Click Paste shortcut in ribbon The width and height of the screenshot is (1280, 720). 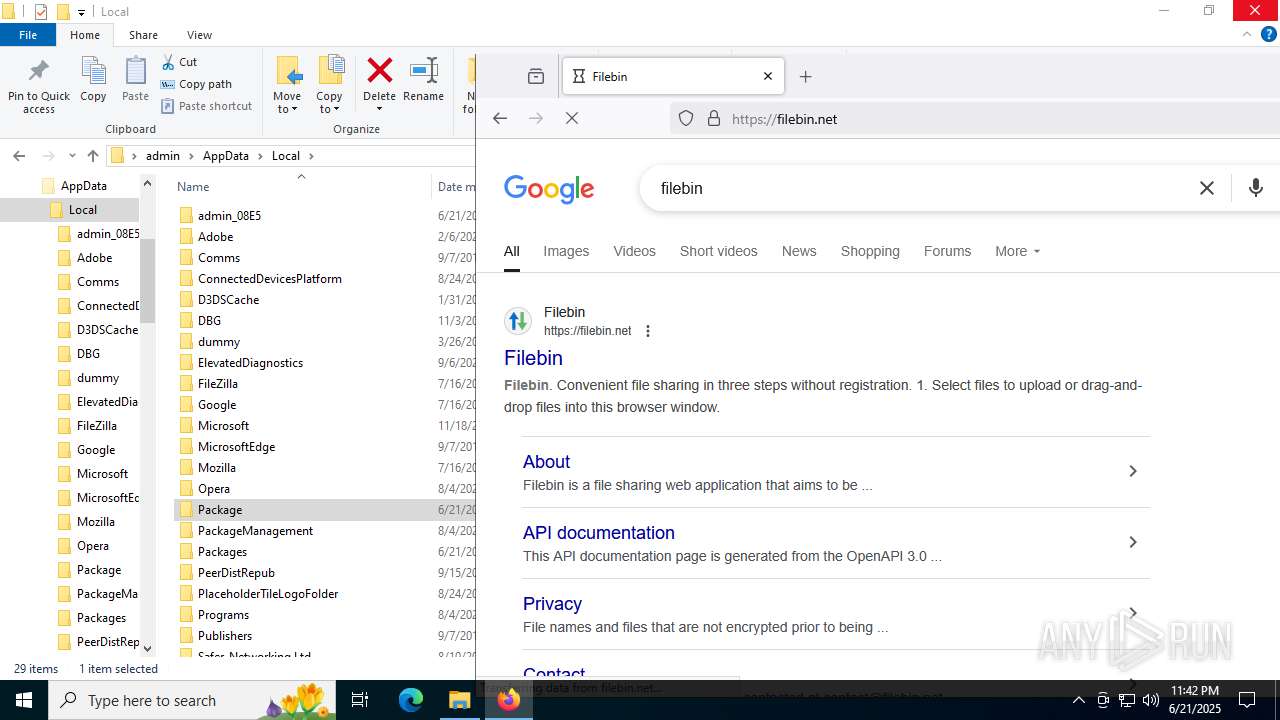[x=206, y=106]
